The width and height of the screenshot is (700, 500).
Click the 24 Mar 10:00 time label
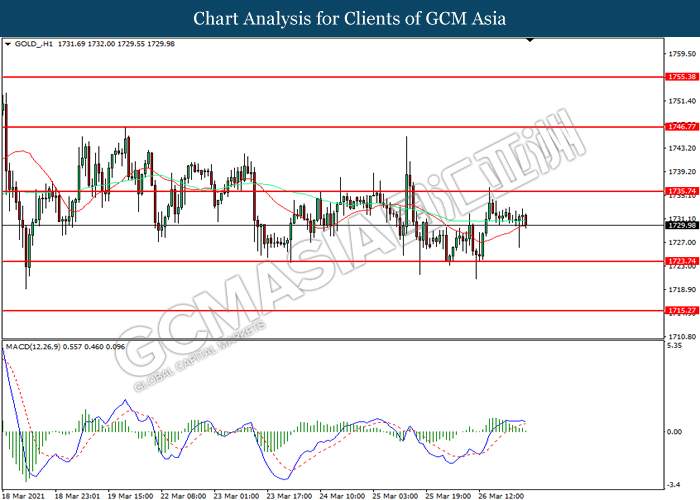[x=342, y=496]
